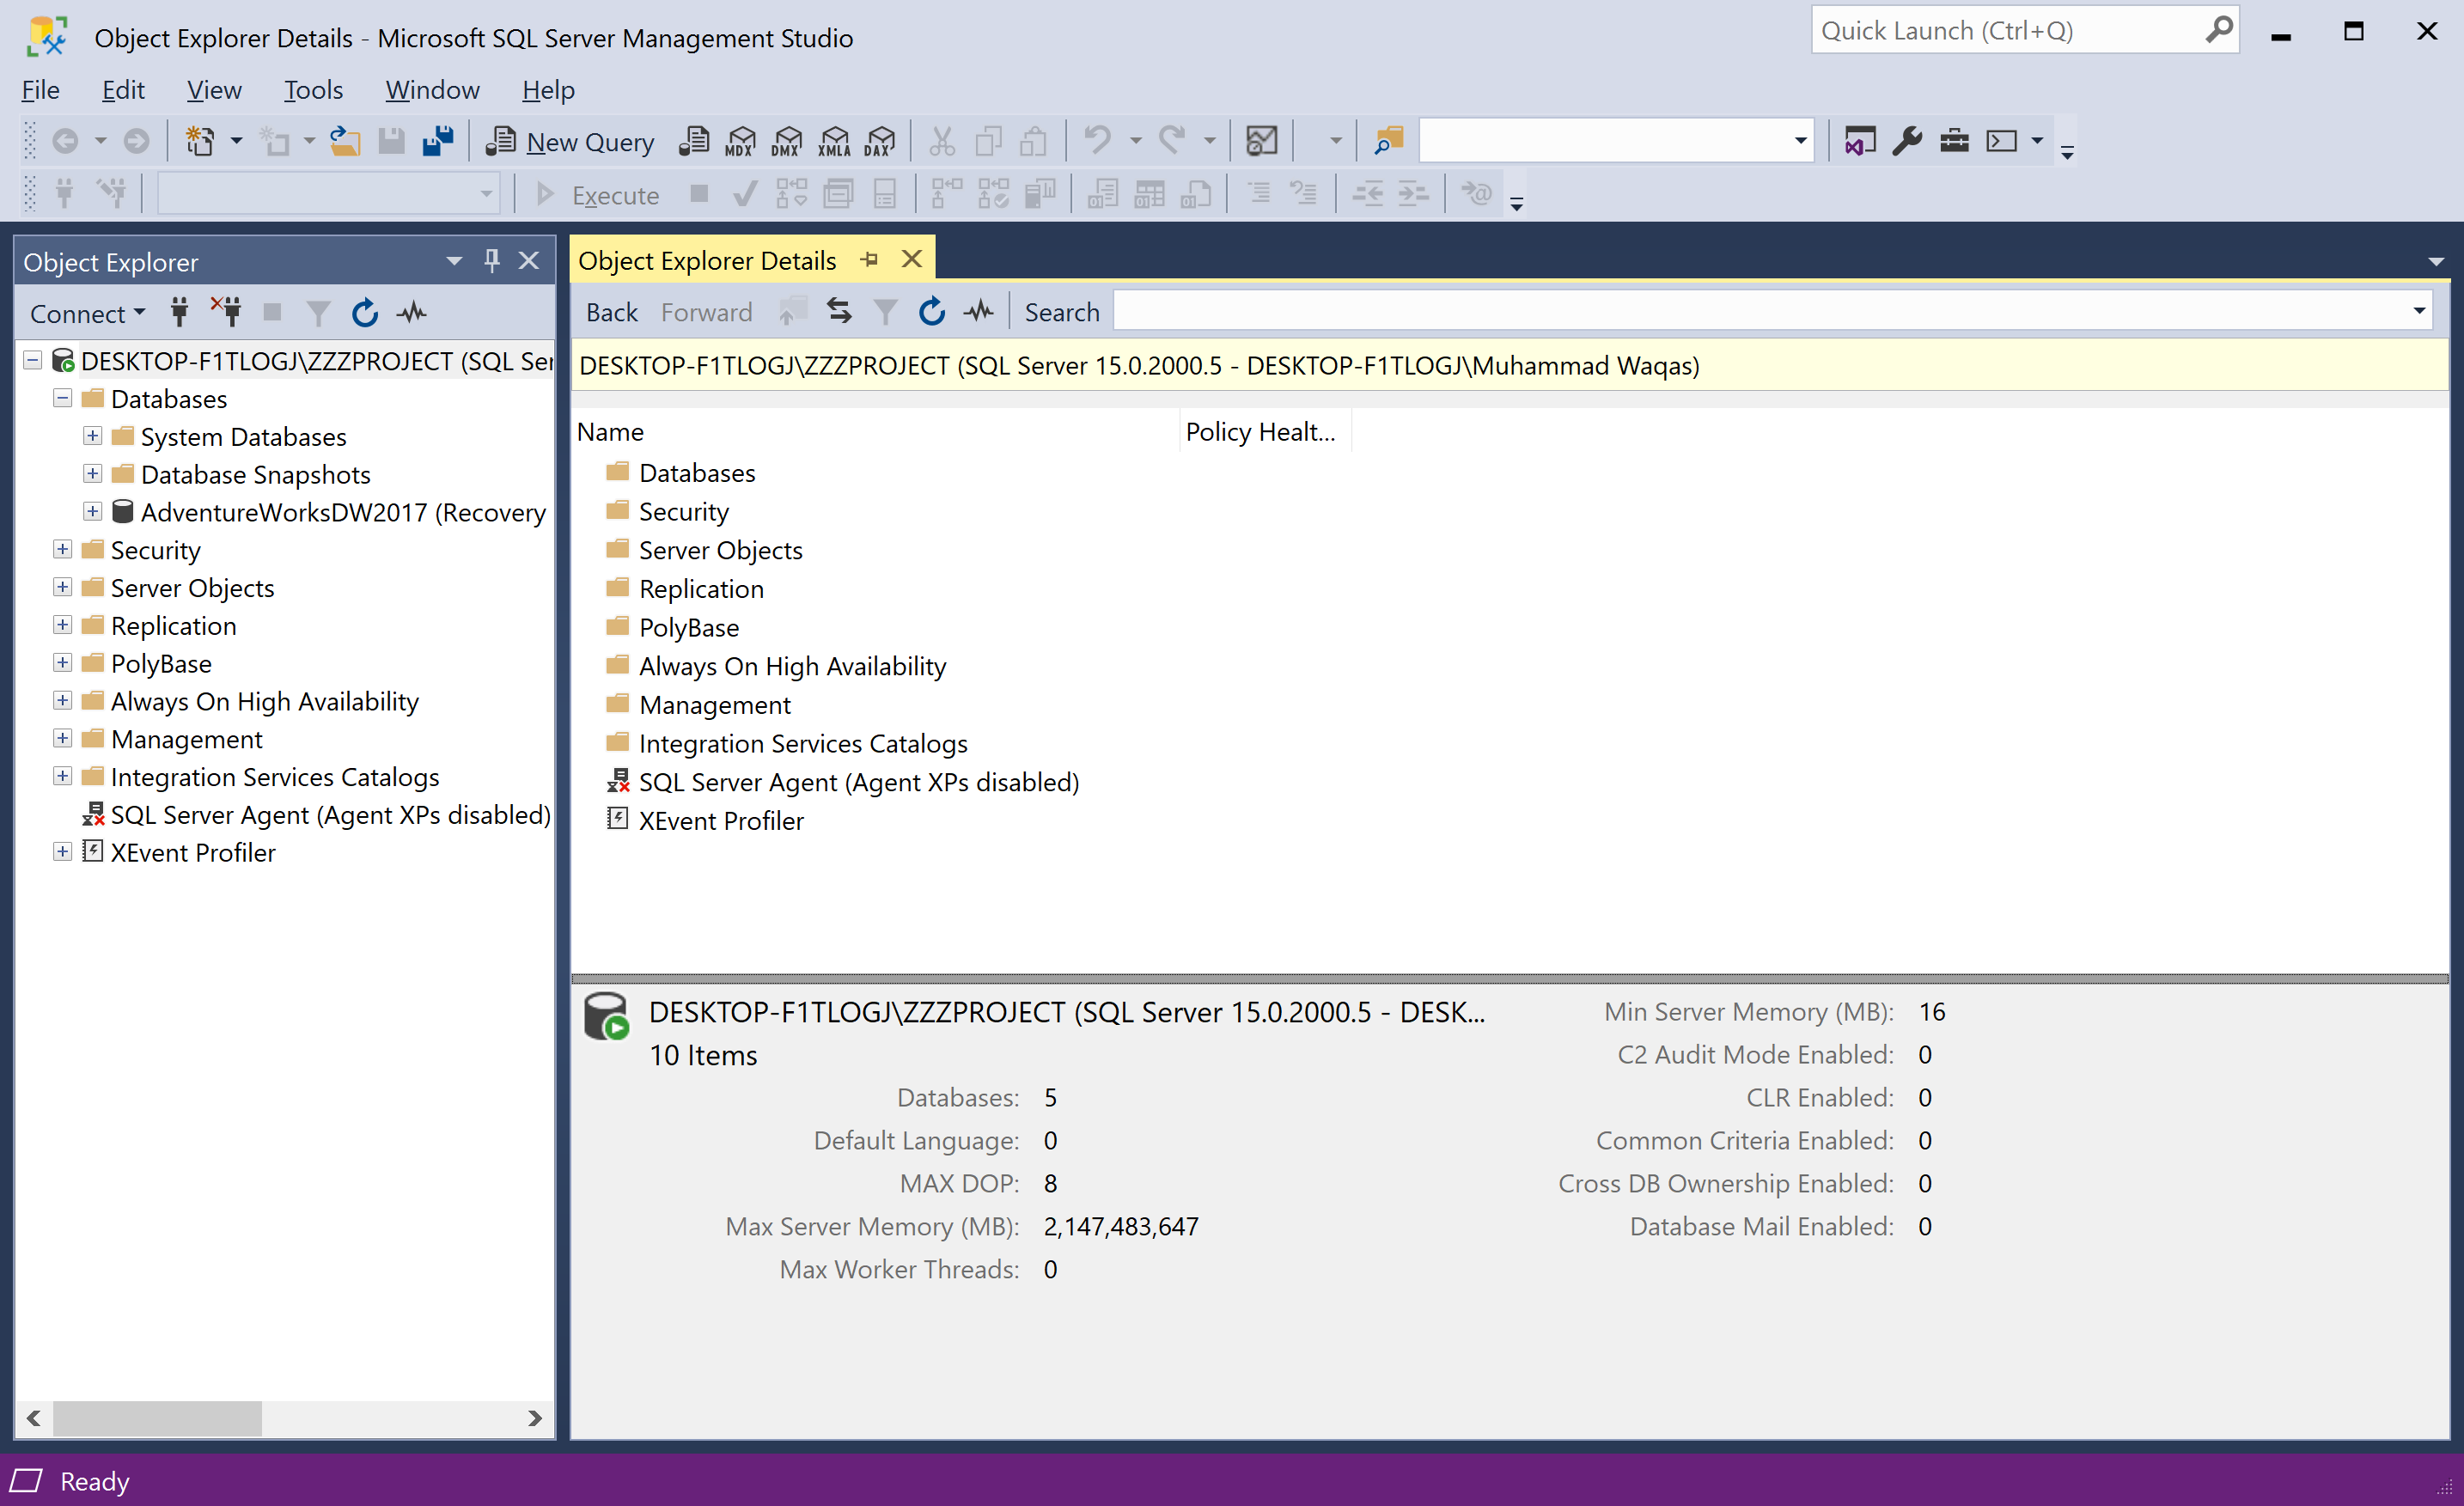Open the Tools menu
The image size is (2464, 1506).
(312, 90)
